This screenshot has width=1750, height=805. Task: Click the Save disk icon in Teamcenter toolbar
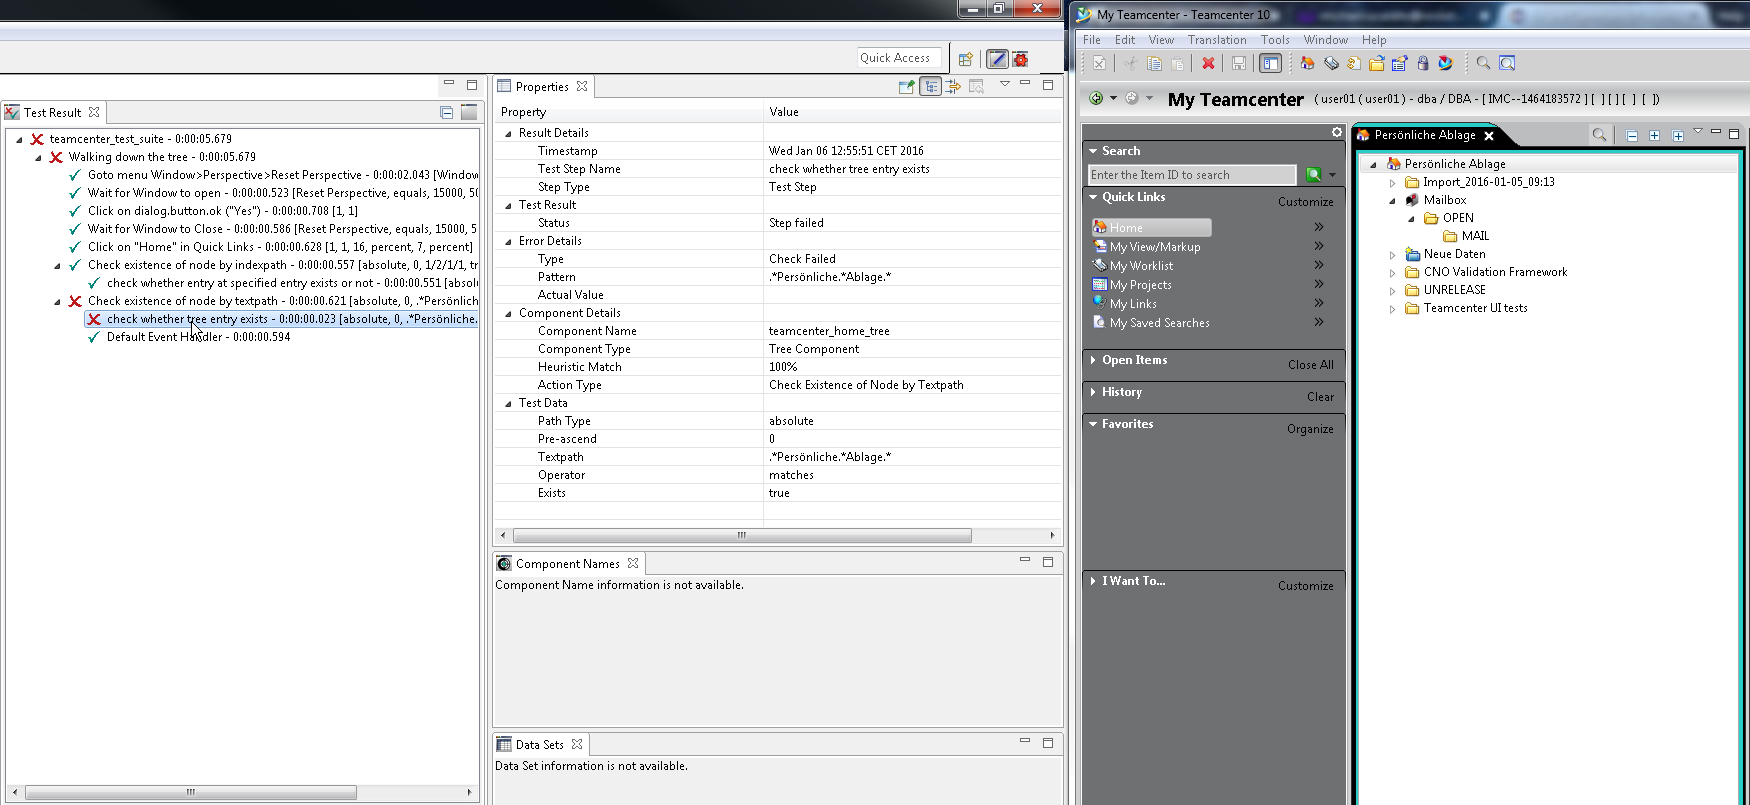(1239, 63)
